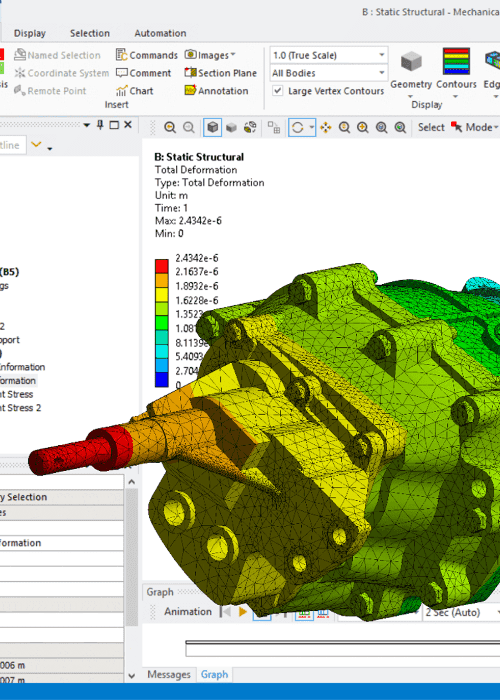Select shaded exterior and edges cube
This screenshot has height=700, width=500.
pos(212,128)
